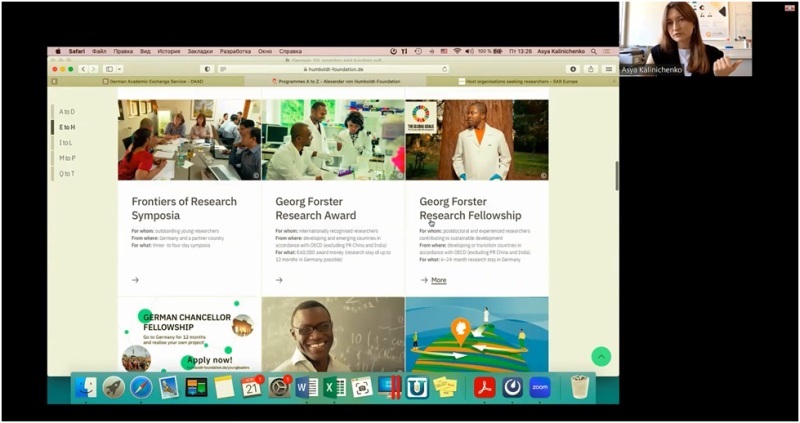The image size is (800, 423).
Task: Click the Wi-Fi status icon
Action: point(457,51)
